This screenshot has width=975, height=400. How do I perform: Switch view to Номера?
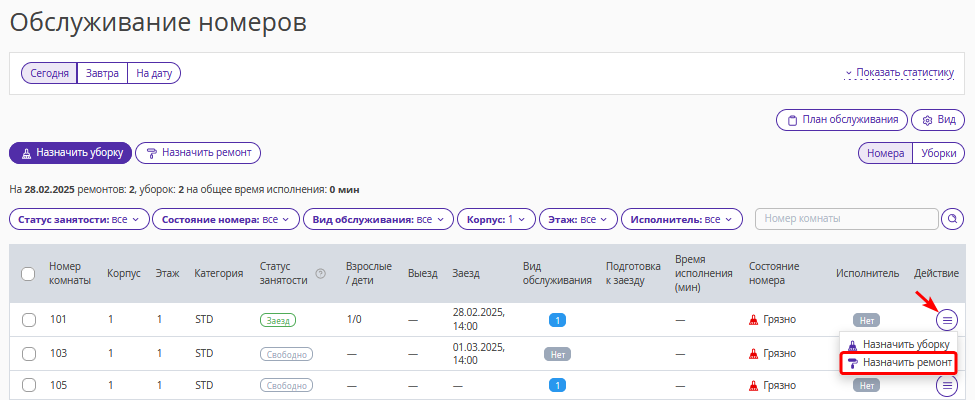[x=885, y=153]
